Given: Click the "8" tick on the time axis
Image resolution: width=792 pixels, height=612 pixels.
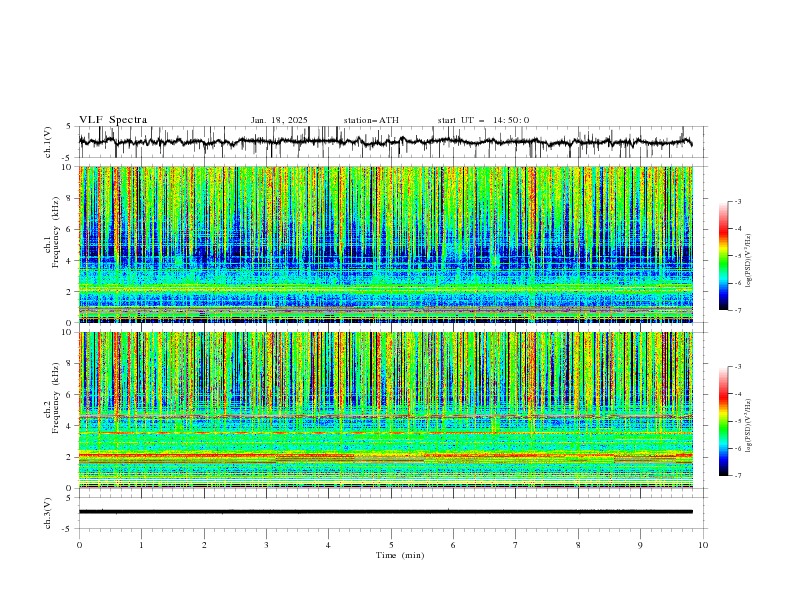Looking at the screenshot, I should (578, 545).
